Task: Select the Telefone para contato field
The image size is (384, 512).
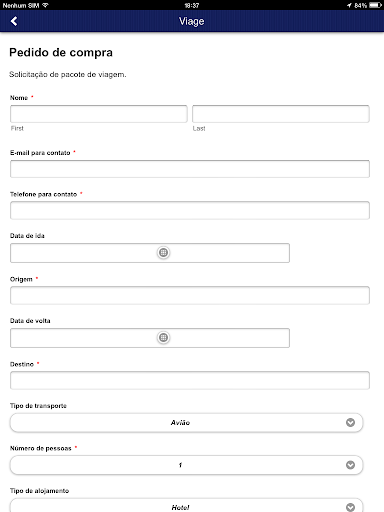Action: pos(190,210)
